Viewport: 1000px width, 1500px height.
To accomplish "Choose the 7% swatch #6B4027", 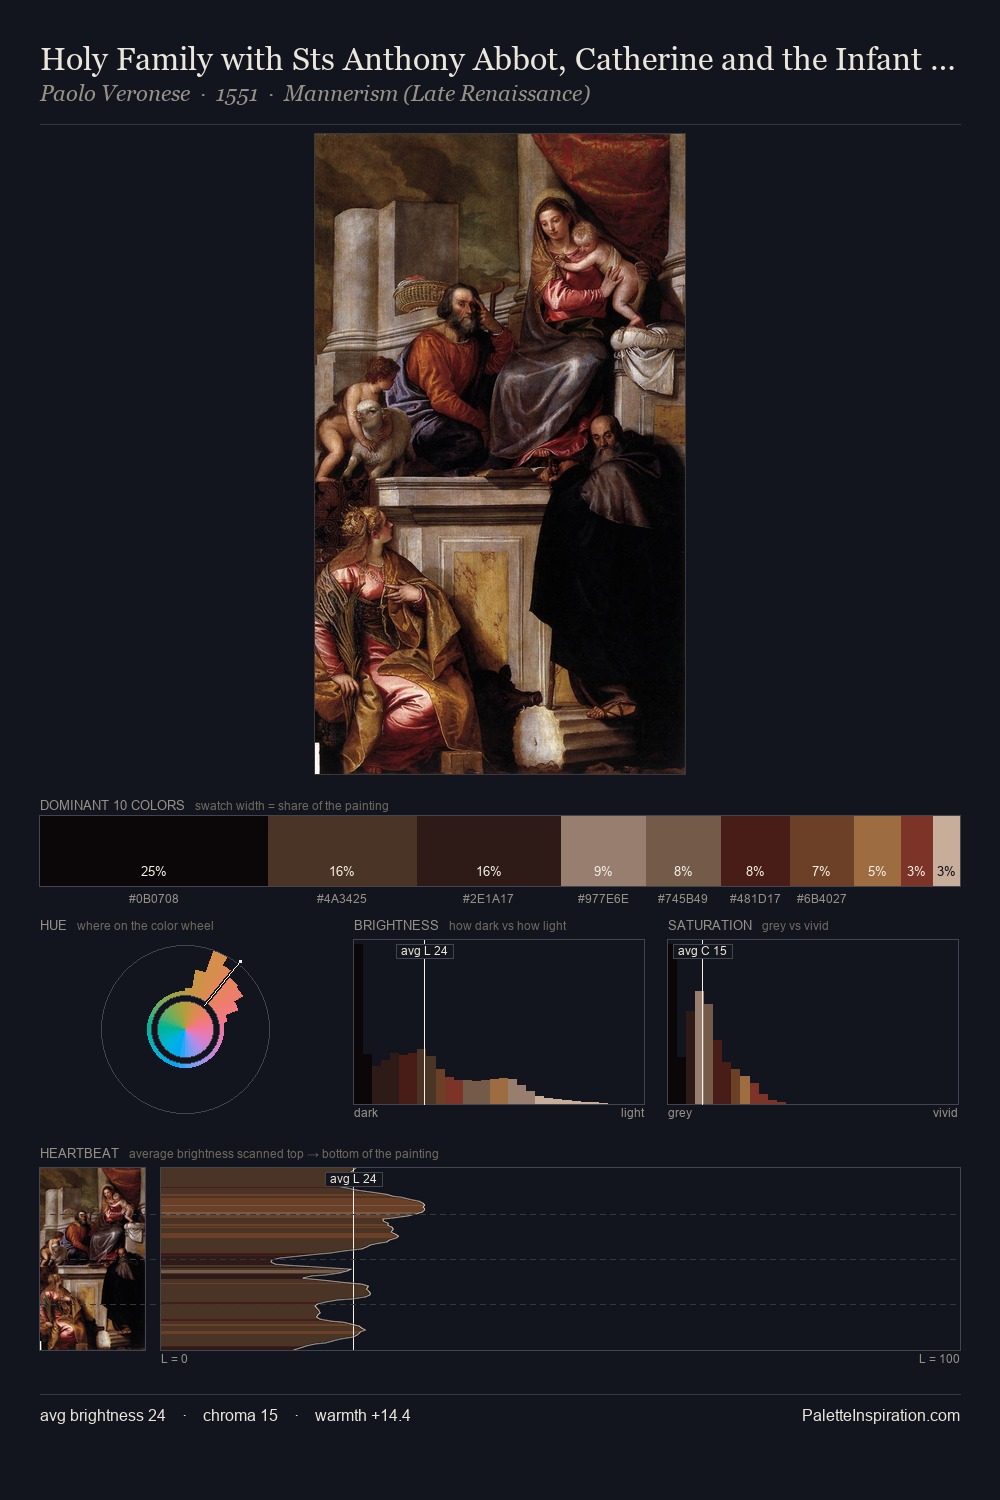I will coord(822,851).
